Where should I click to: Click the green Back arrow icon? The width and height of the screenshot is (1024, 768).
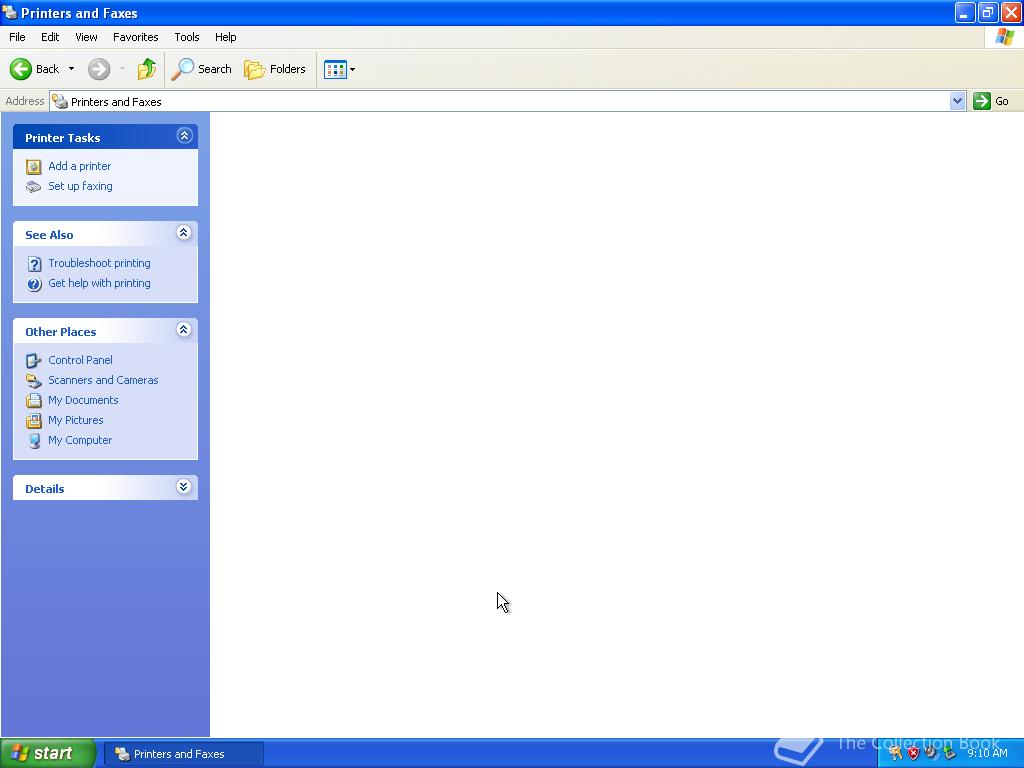(x=20, y=69)
